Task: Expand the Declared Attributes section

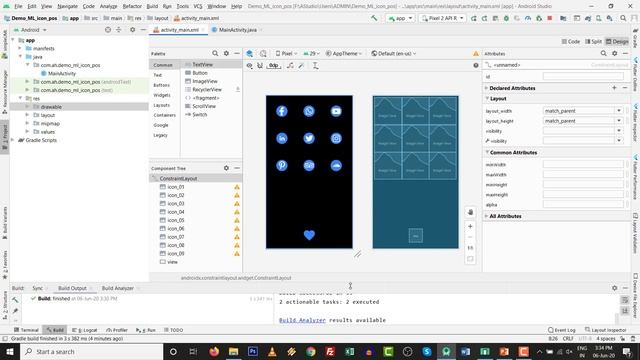Action: 487,88
